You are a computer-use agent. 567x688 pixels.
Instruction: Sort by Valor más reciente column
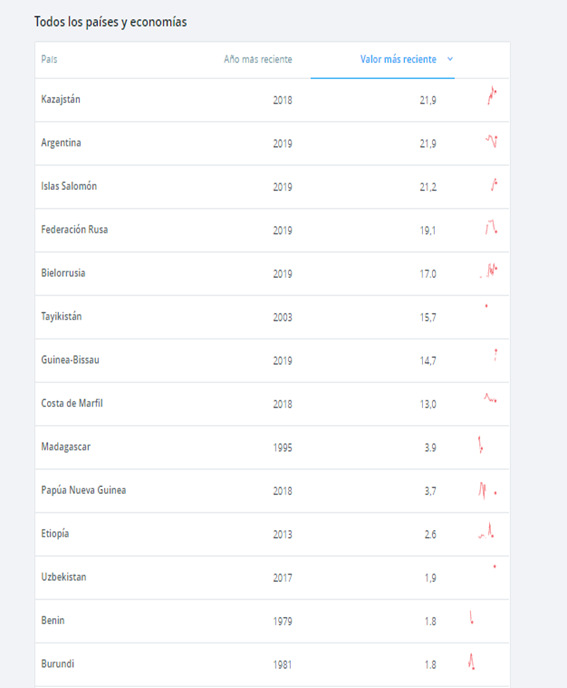(x=398, y=59)
